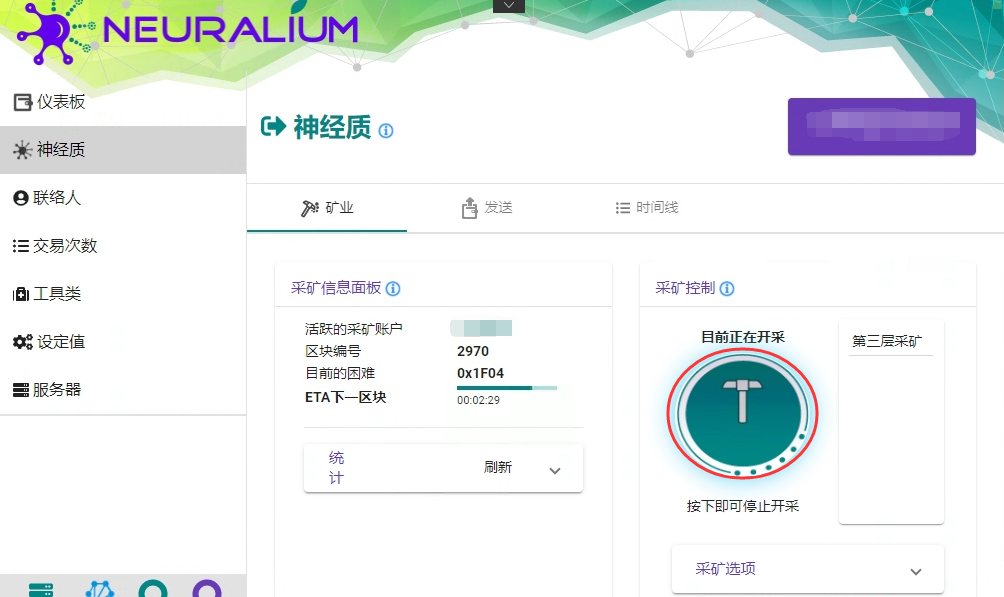Click the server status icon in bottom bar
The width and height of the screenshot is (1004, 597).
coord(41,589)
